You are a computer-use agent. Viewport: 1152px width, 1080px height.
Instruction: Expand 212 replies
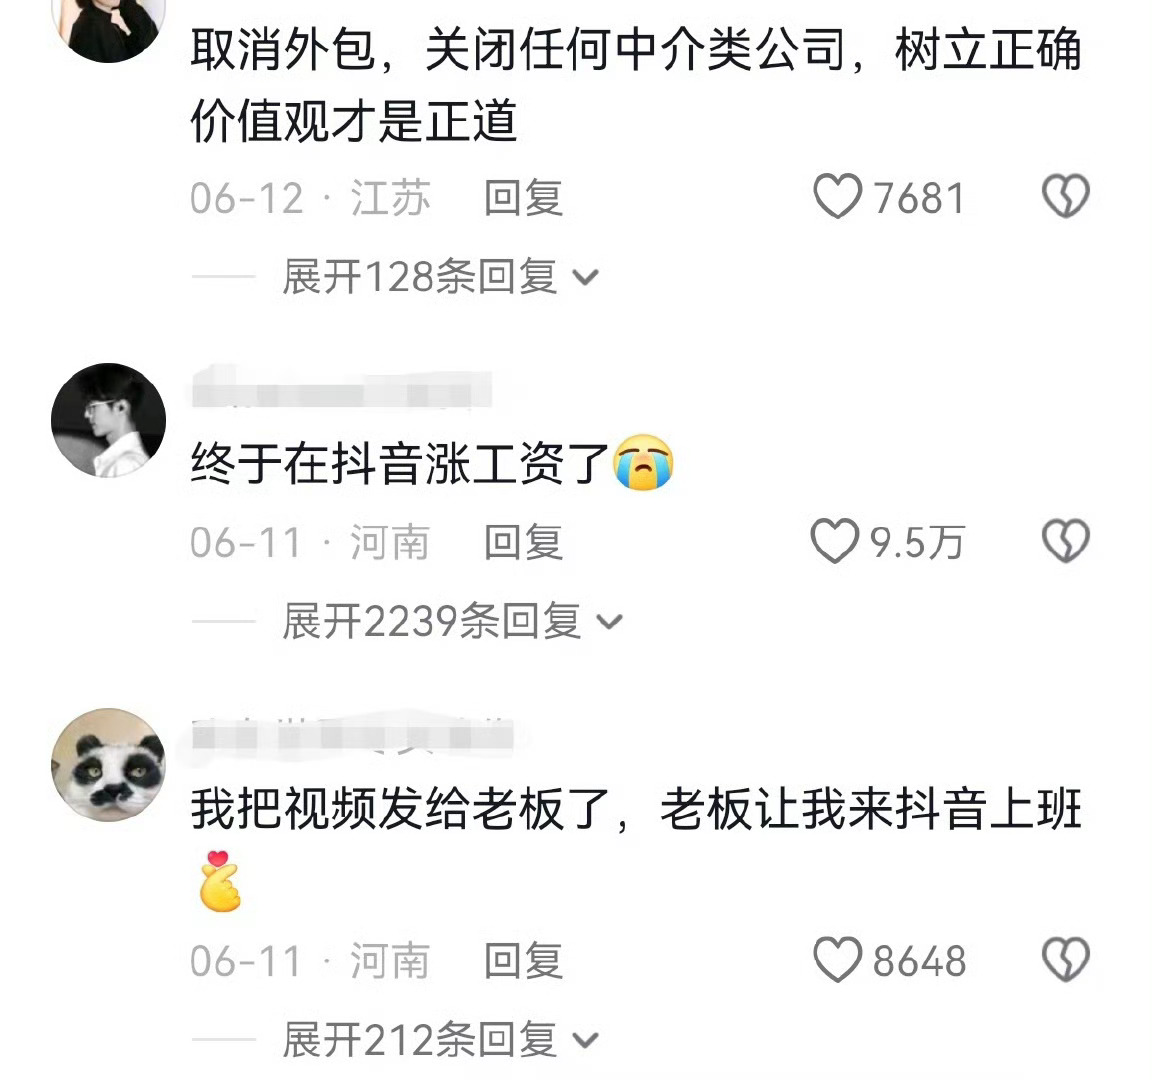[440, 1040]
